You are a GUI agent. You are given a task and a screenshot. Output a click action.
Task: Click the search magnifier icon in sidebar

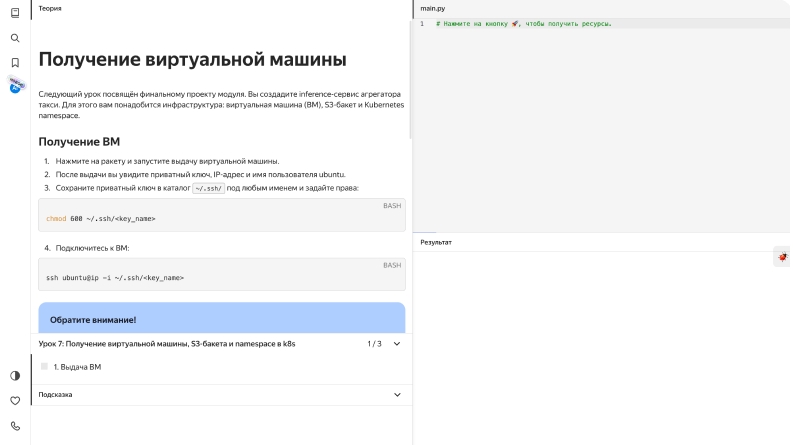coord(15,38)
